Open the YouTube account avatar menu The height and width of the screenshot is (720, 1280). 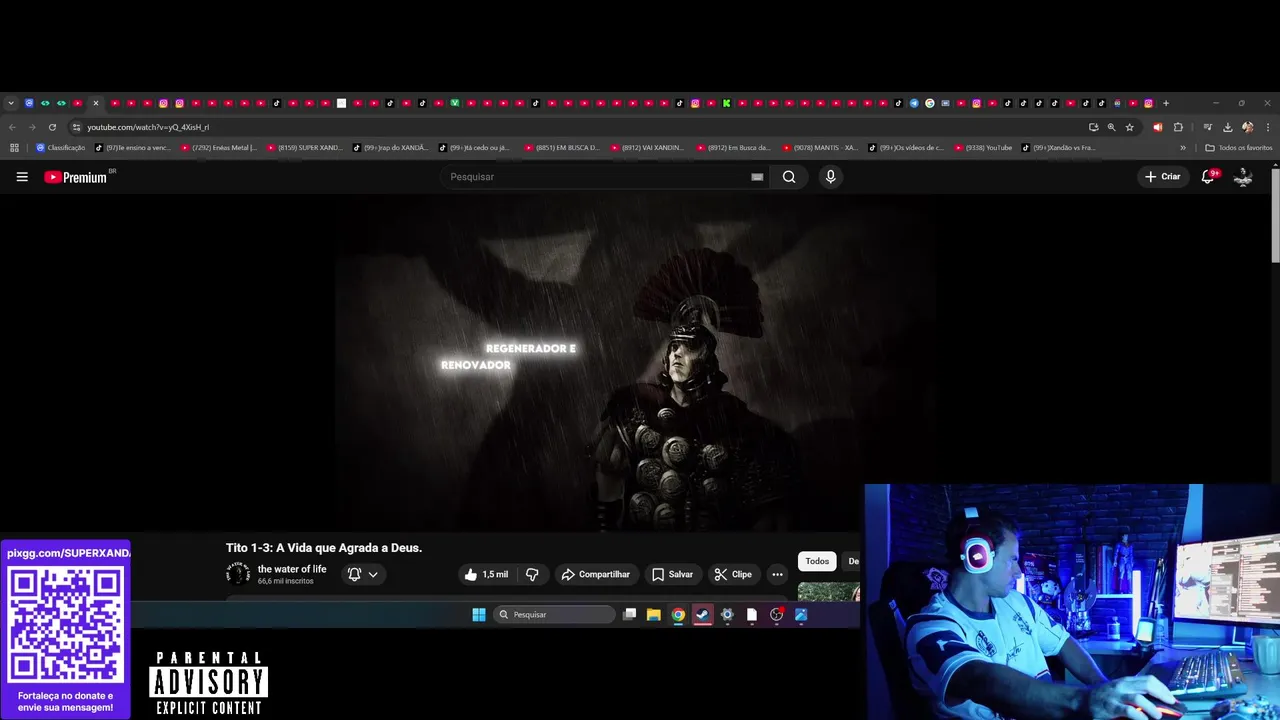(x=1243, y=177)
